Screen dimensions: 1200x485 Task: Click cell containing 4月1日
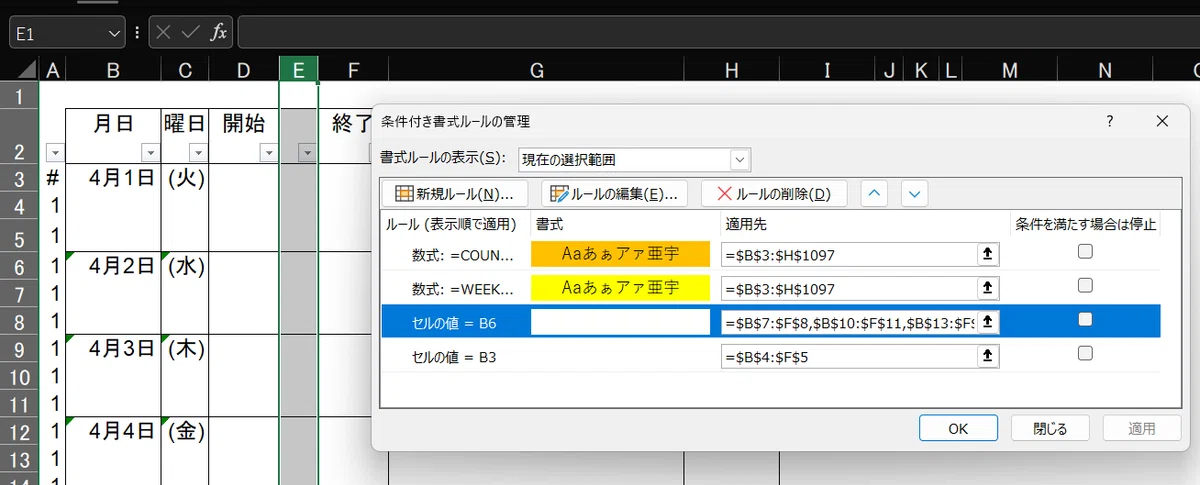(113, 178)
